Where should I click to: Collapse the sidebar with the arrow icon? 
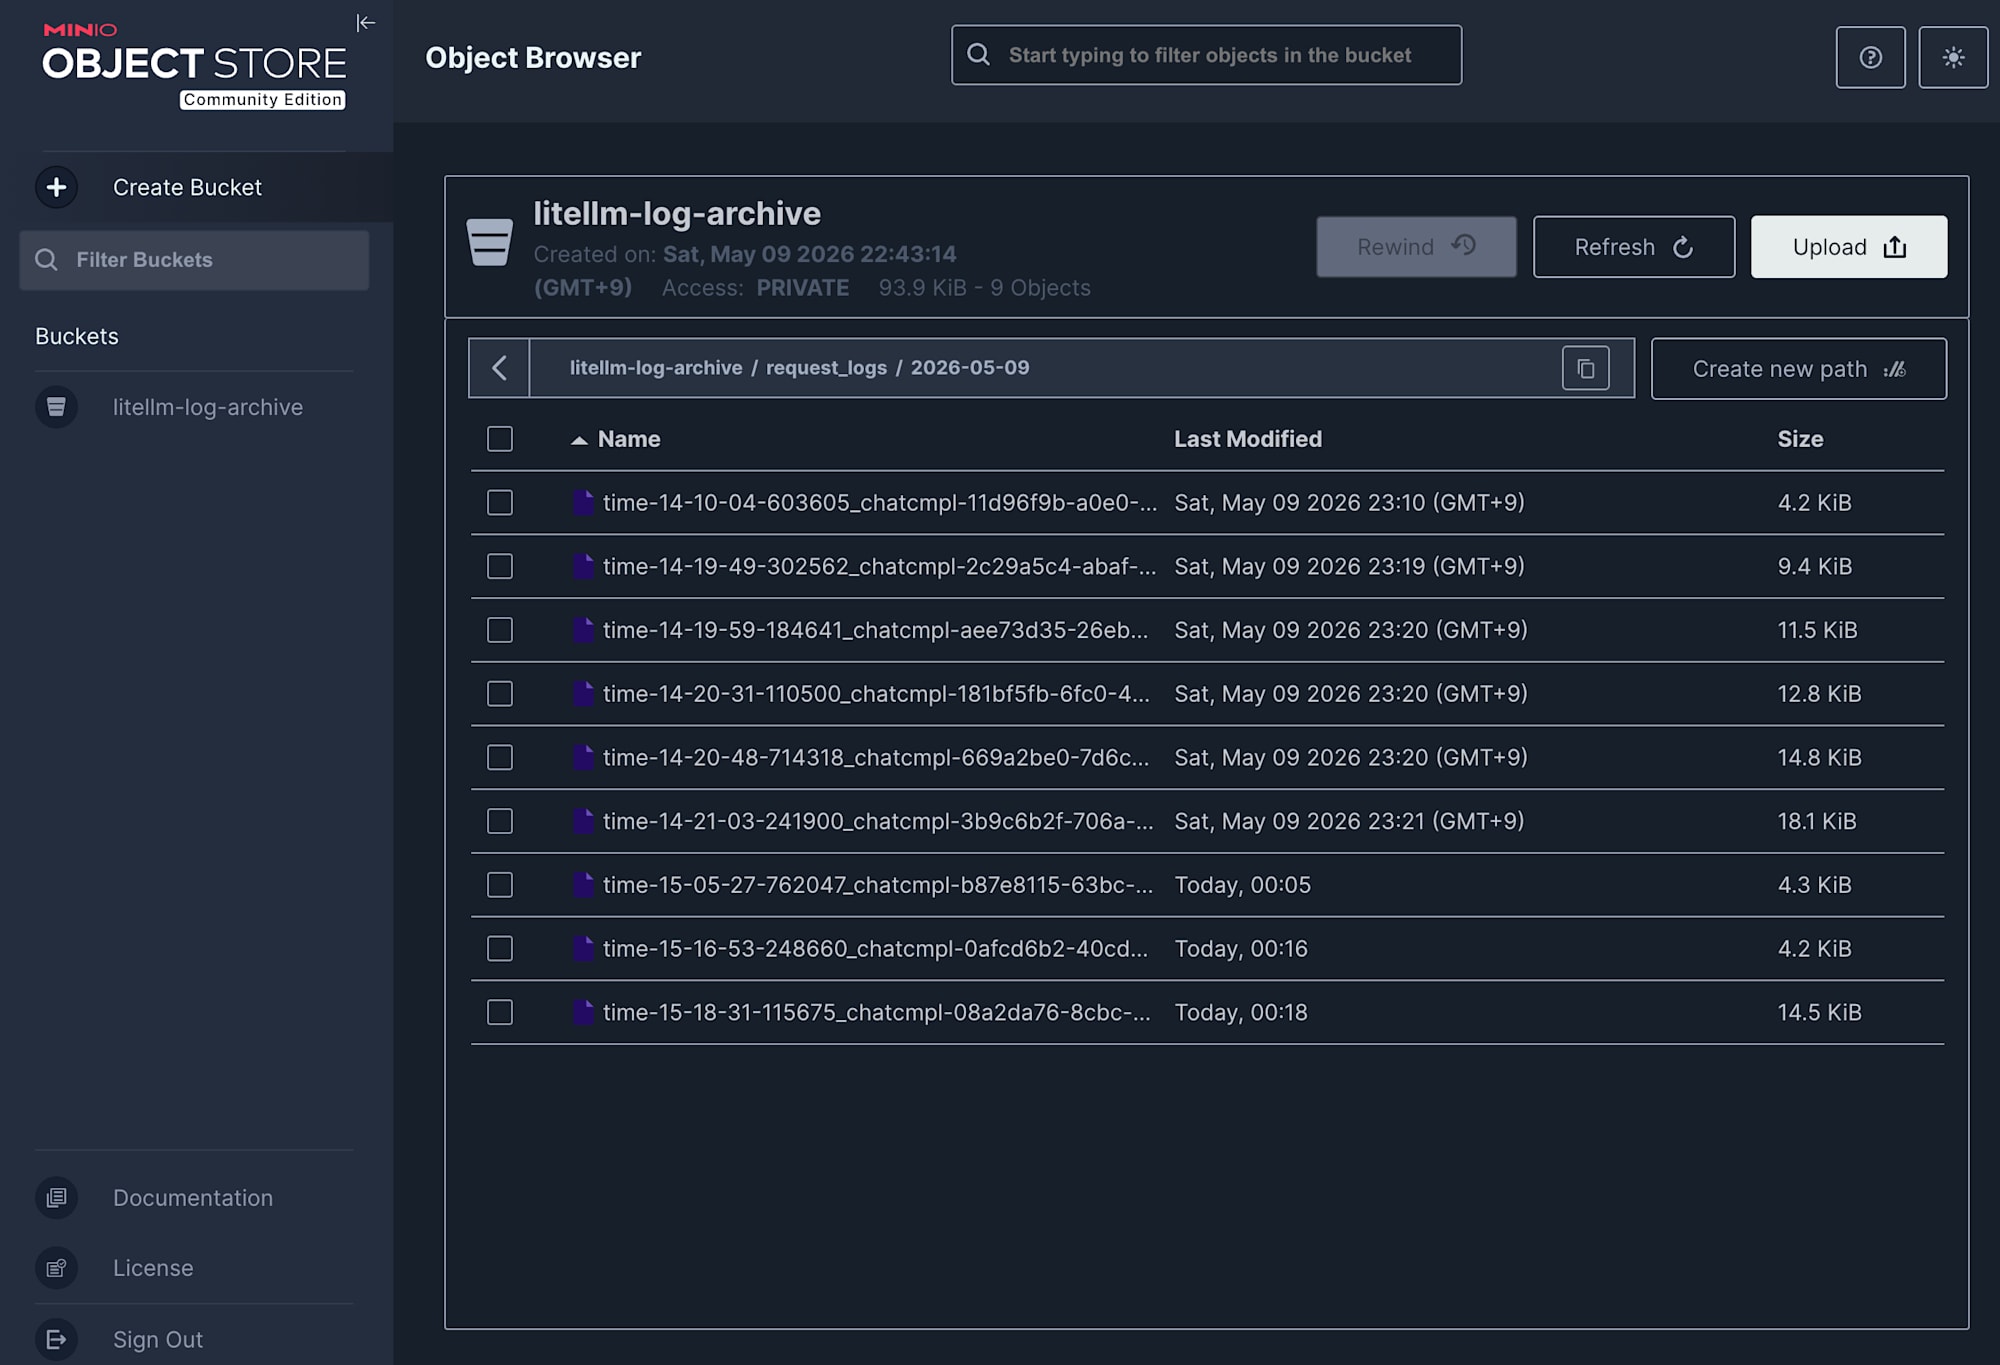(x=366, y=23)
